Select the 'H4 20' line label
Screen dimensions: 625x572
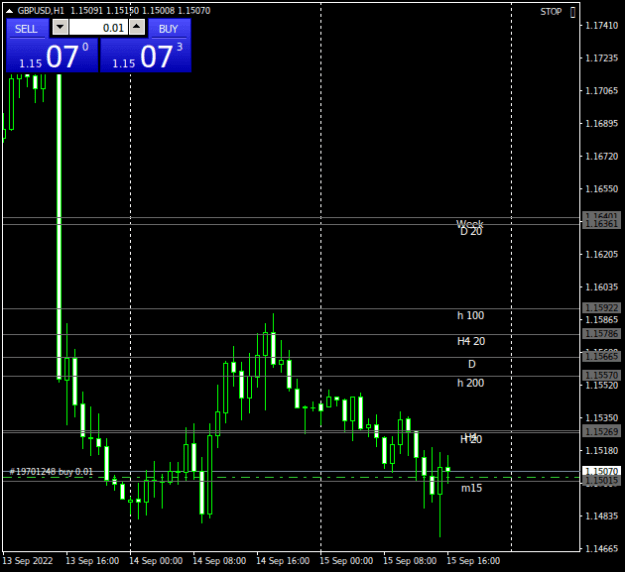coord(471,341)
